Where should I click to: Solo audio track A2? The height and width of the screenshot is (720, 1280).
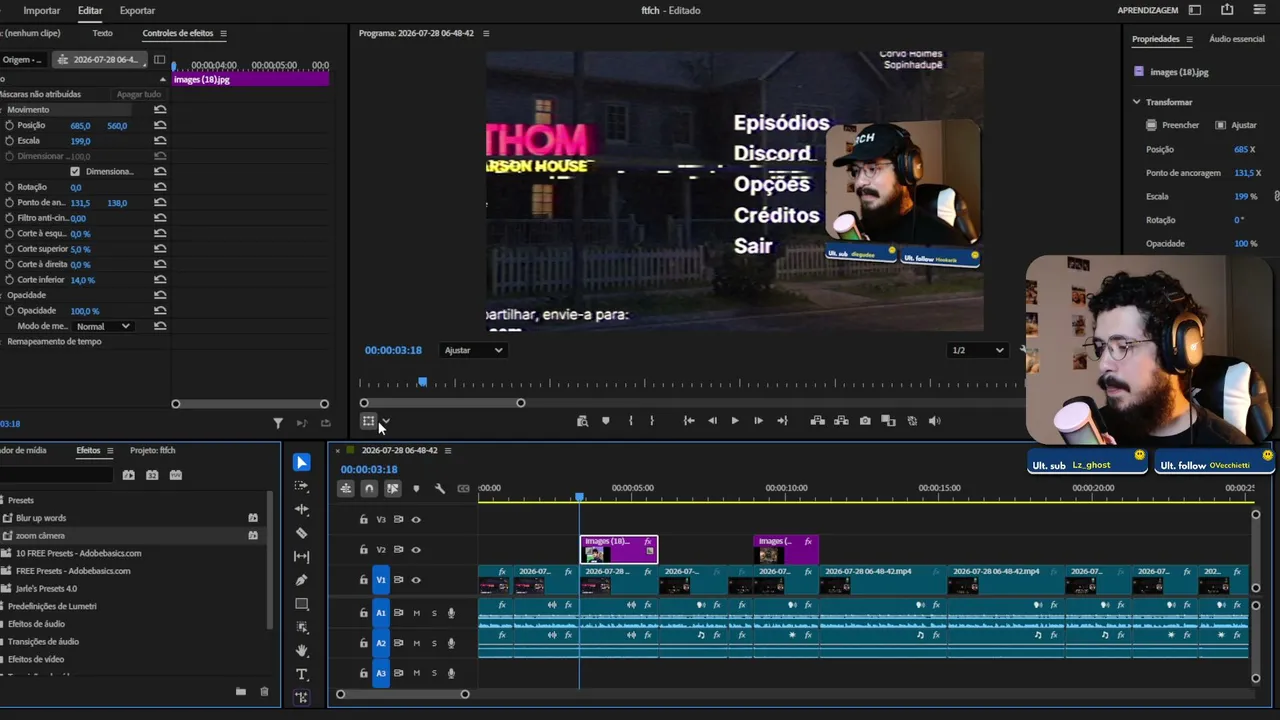[433, 643]
